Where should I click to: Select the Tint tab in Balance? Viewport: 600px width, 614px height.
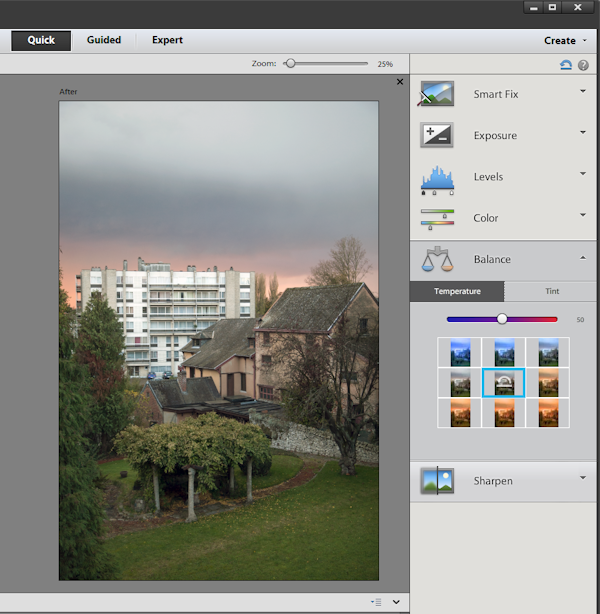coord(552,292)
